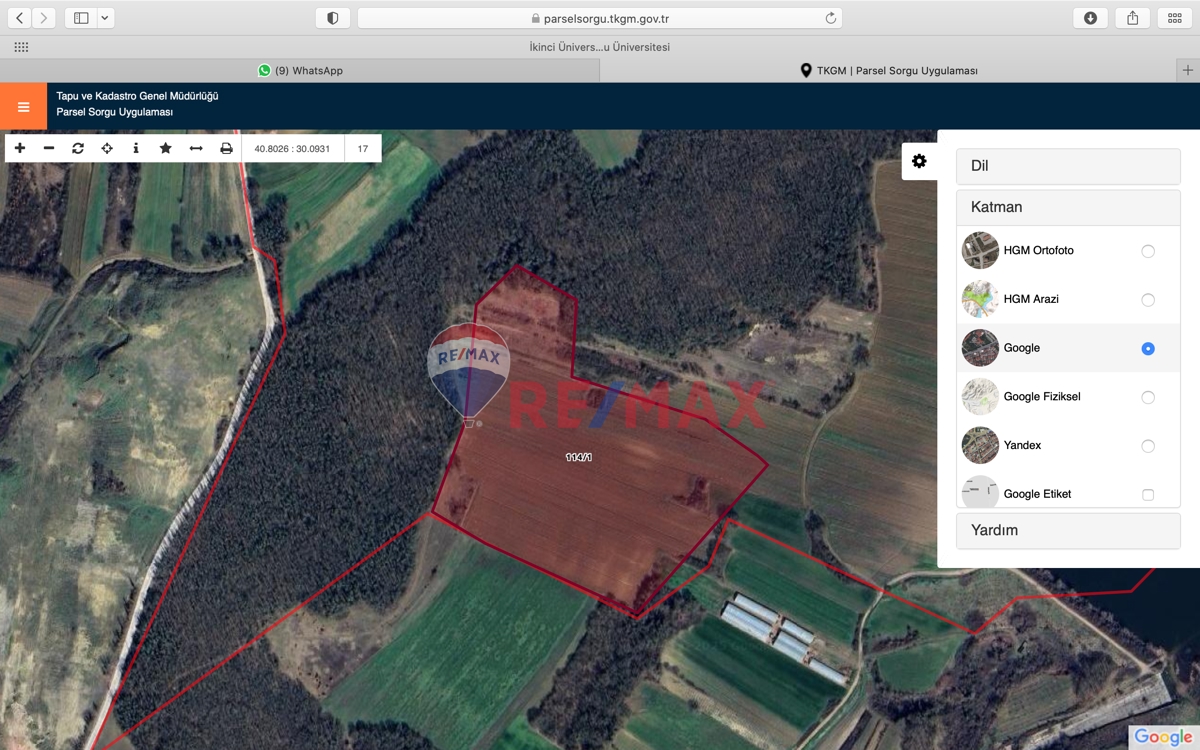Toggle the settings gear panel
This screenshot has width=1200, height=750.
point(919,161)
